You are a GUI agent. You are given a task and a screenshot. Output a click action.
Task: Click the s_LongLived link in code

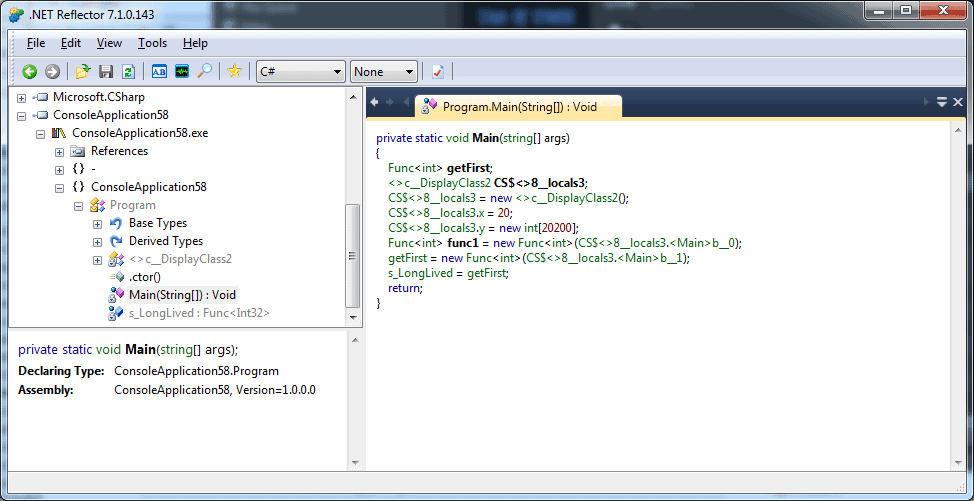[419, 273]
